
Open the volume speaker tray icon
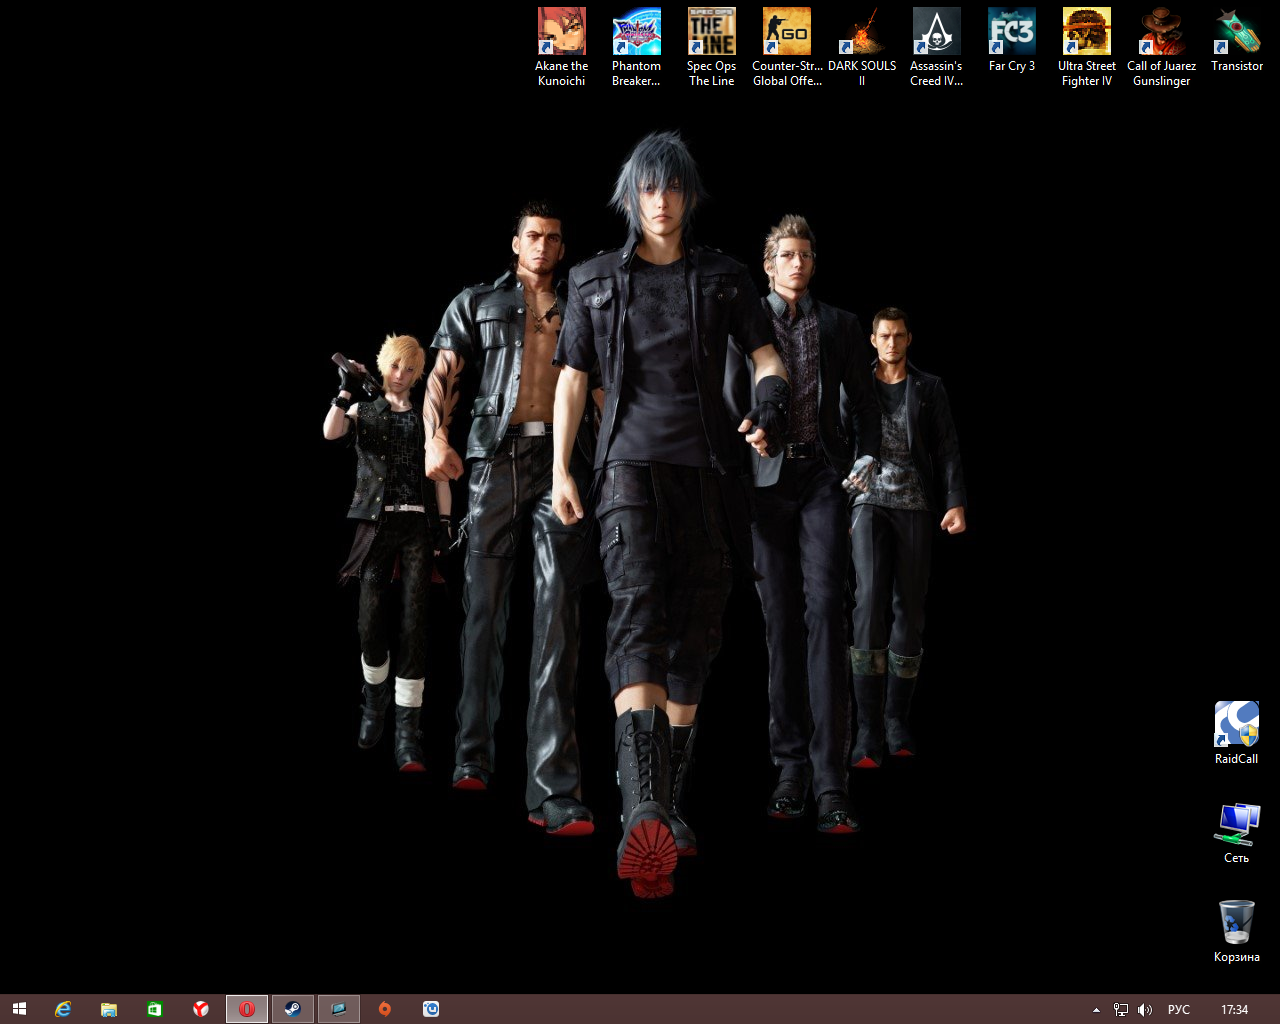click(1145, 1010)
